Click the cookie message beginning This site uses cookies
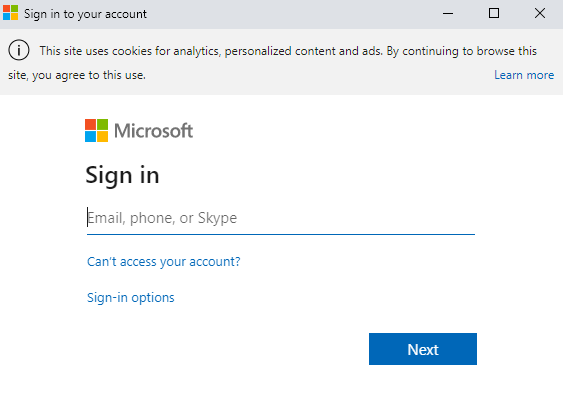This screenshot has width=563, height=398. [x=288, y=51]
